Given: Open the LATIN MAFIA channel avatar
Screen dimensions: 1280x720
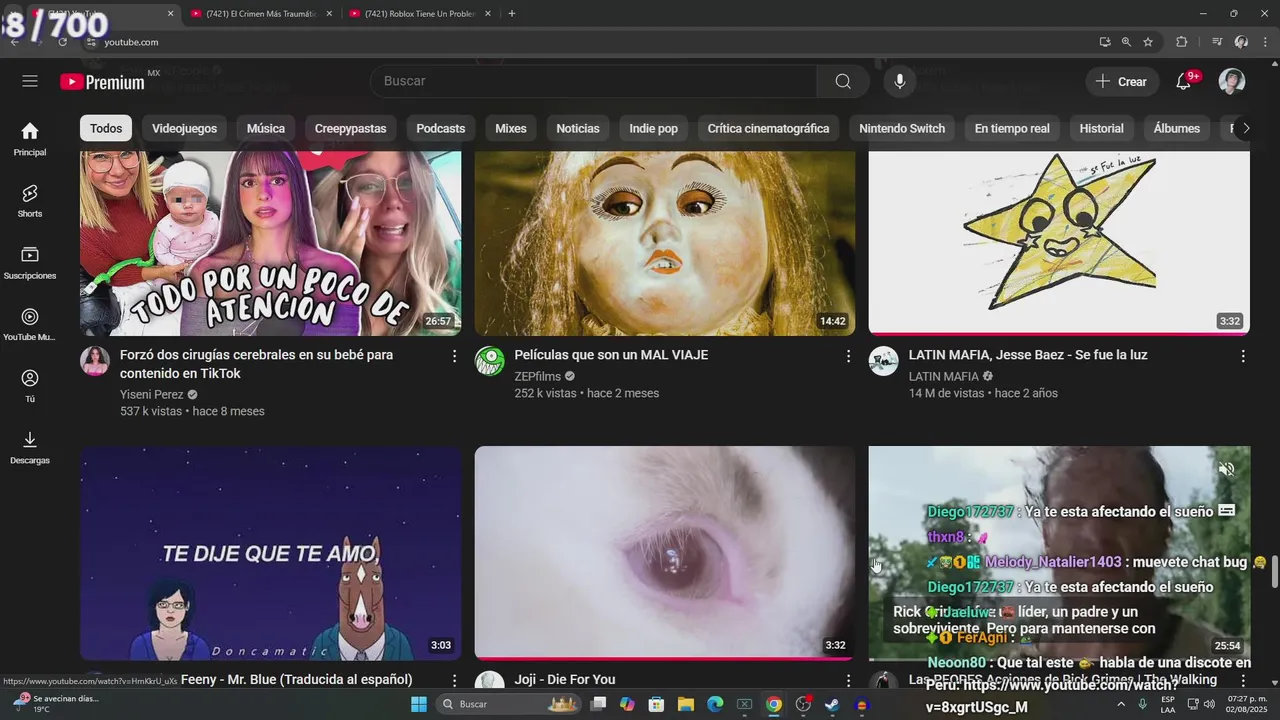Looking at the screenshot, I should pos(883,362).
